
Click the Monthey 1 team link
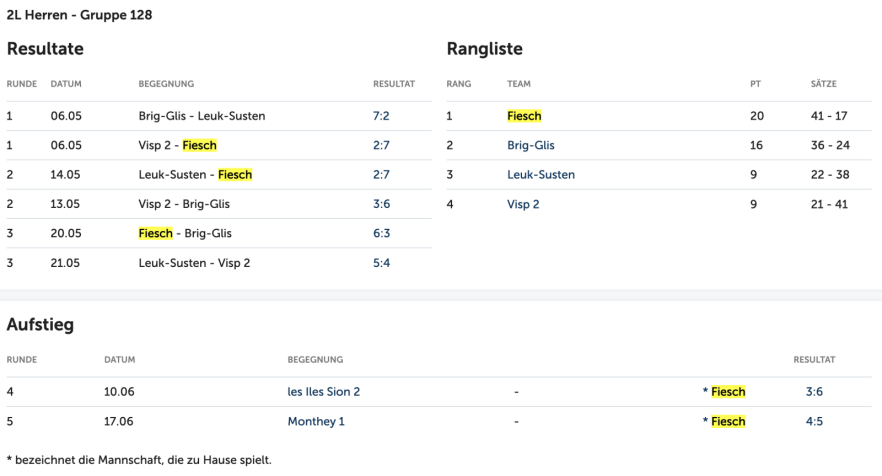tap(315, 421)
